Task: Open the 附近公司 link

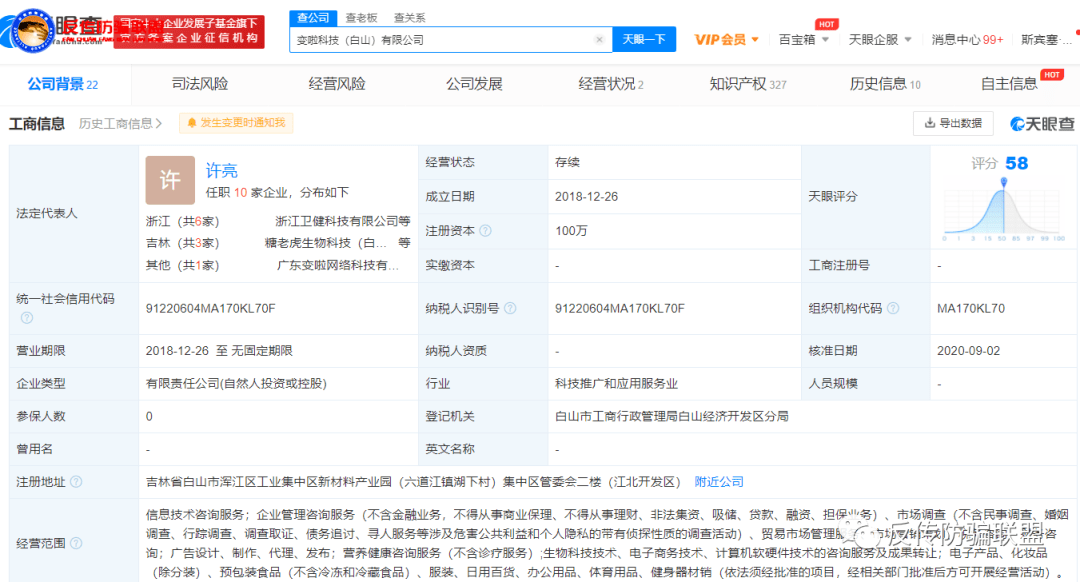Action: tap(718, 480)
